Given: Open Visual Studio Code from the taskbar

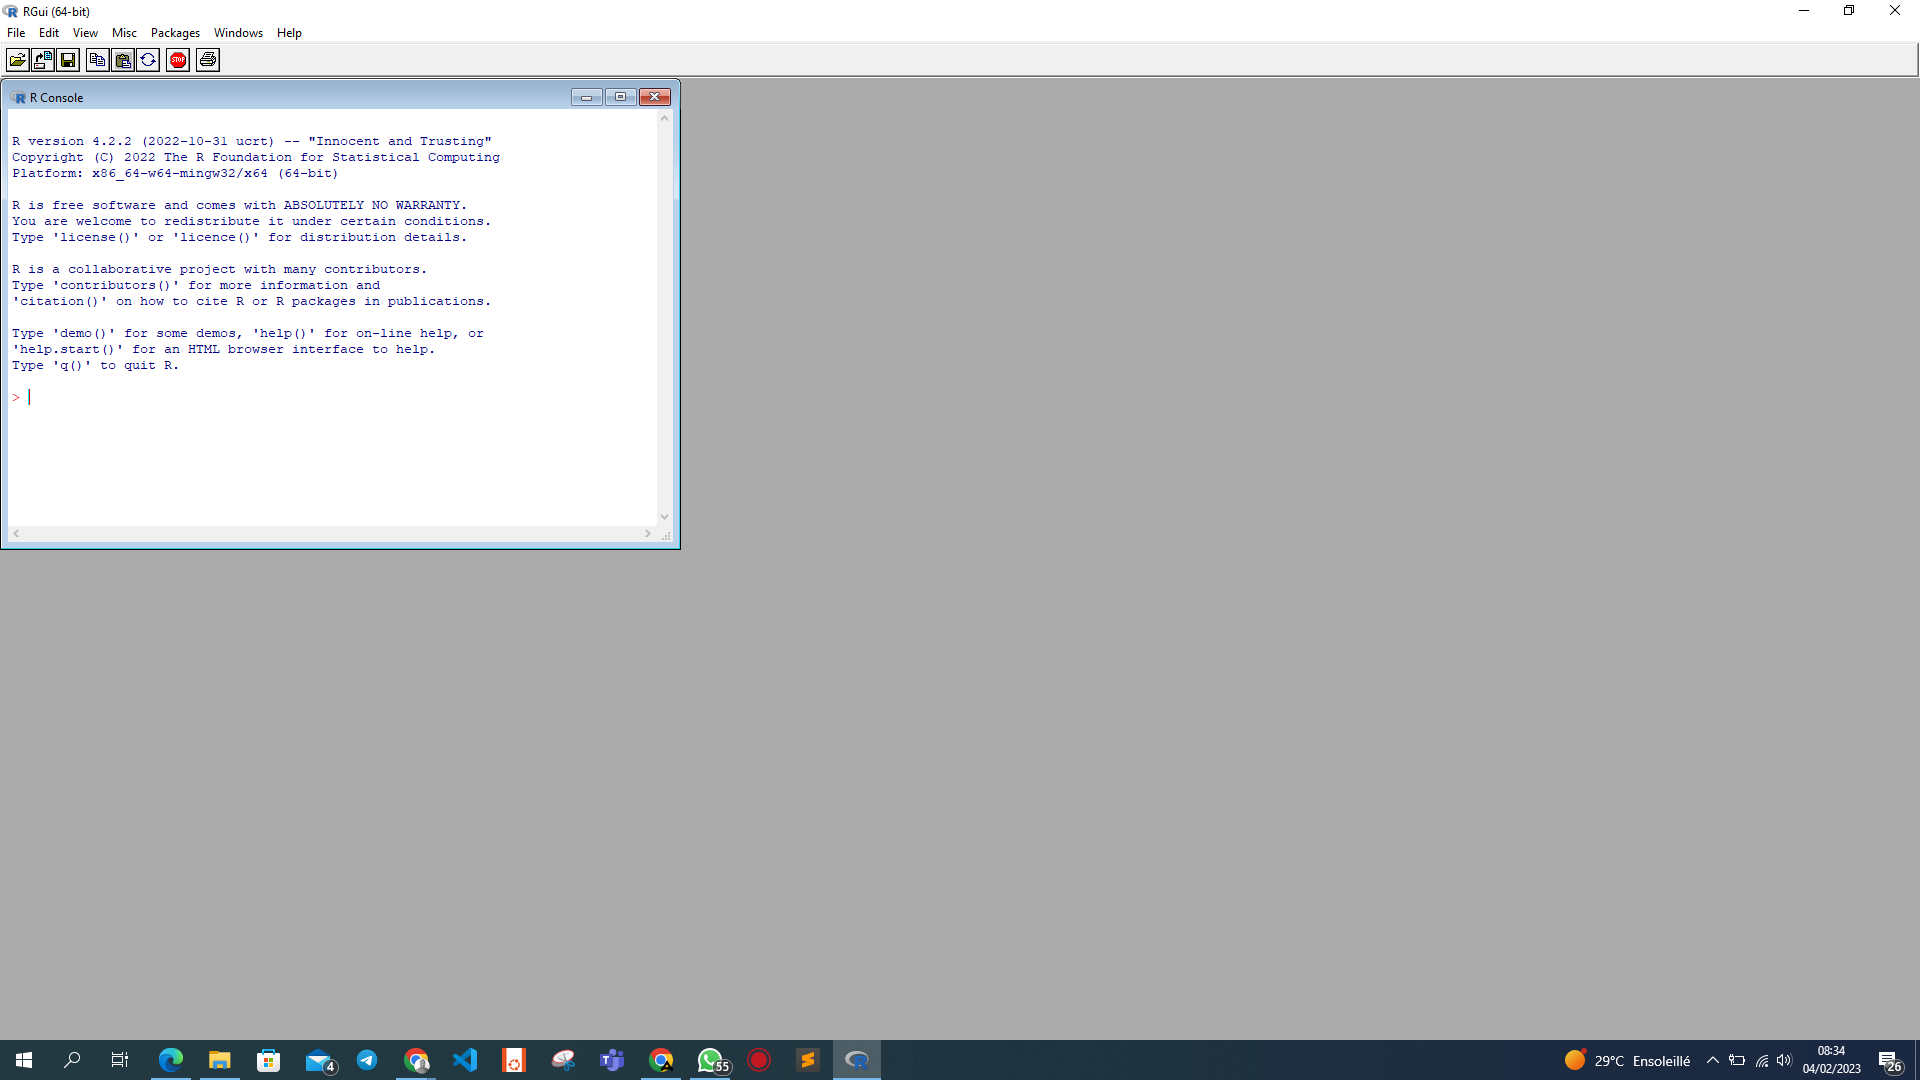Looking at the screenshot, I should [x=465, y=1060].
